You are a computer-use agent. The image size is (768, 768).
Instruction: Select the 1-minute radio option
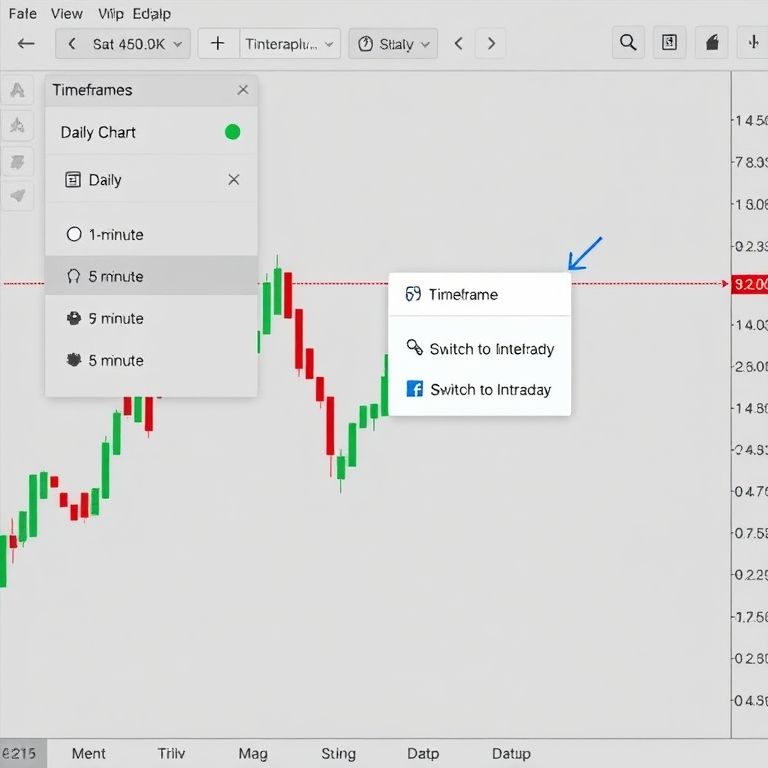pyautogui.click(x=74, y=234)
